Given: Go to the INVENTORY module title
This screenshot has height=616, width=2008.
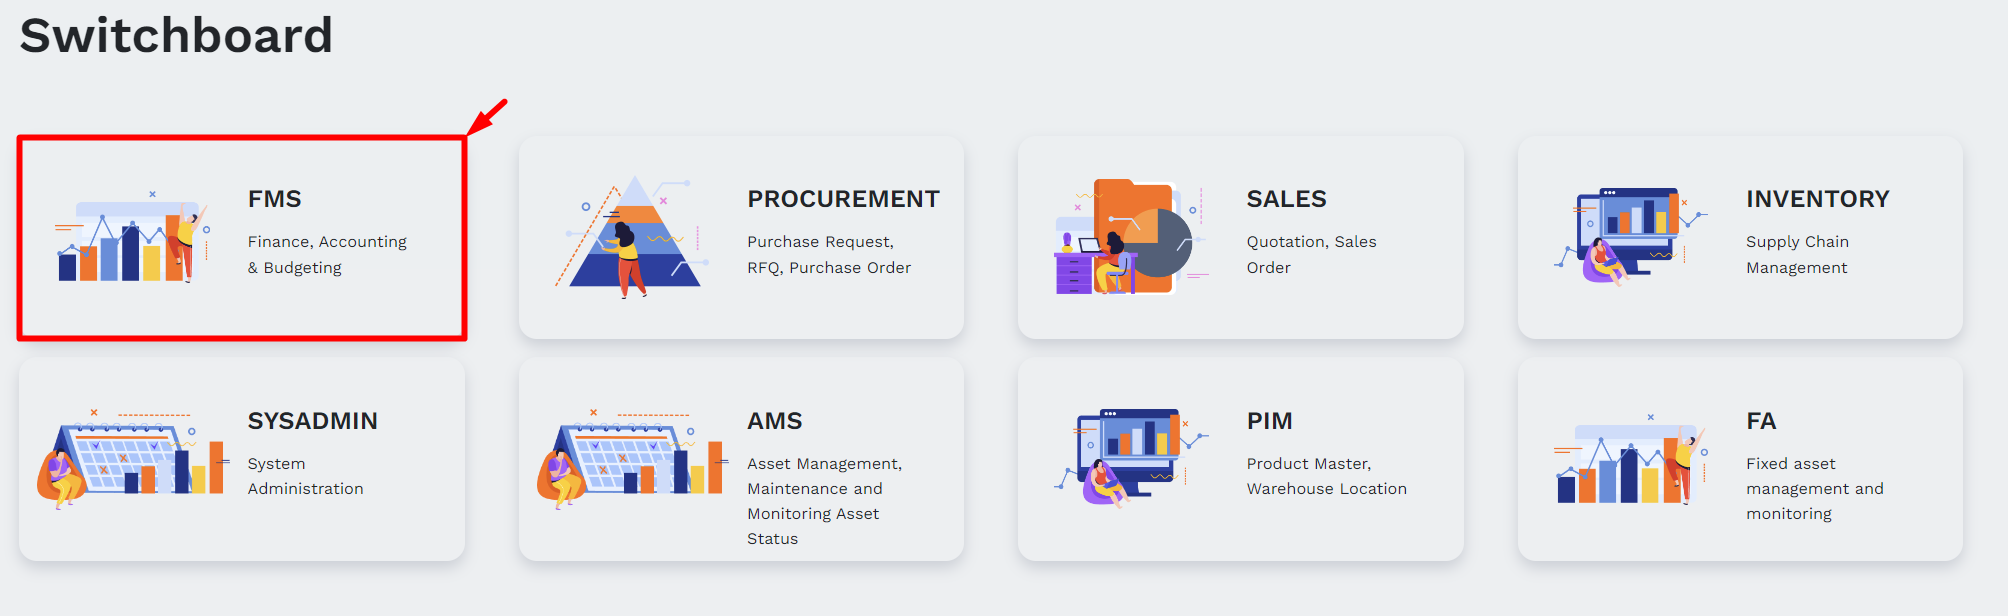Looking at the screenshot, I should [x=1817, y=199].
